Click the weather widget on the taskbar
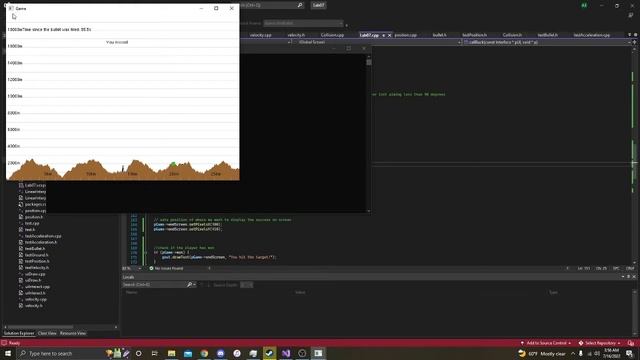The image size is (640, 360). 542,353
